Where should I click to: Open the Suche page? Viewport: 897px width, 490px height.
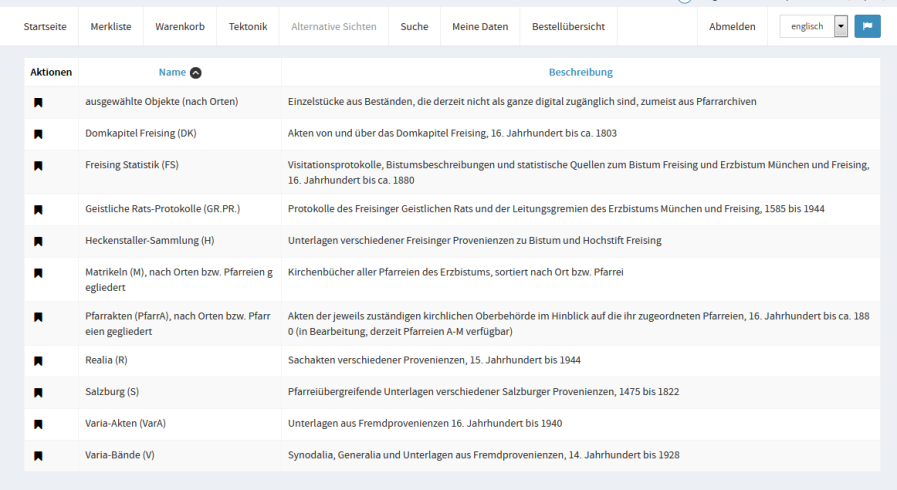[x=414, y=27]
